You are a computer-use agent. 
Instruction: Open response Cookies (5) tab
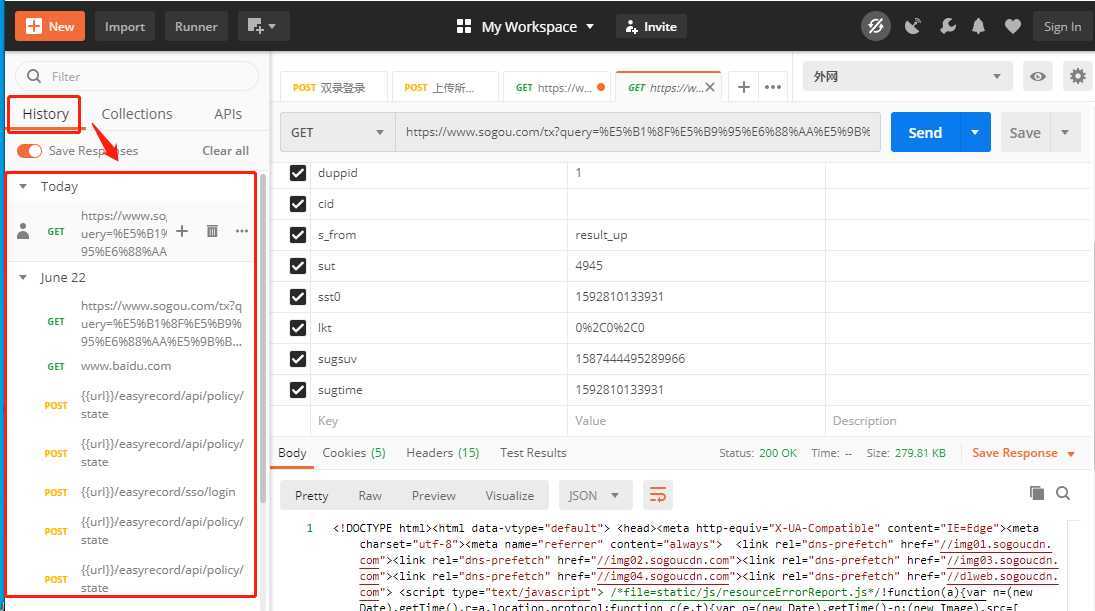point(354,452)
